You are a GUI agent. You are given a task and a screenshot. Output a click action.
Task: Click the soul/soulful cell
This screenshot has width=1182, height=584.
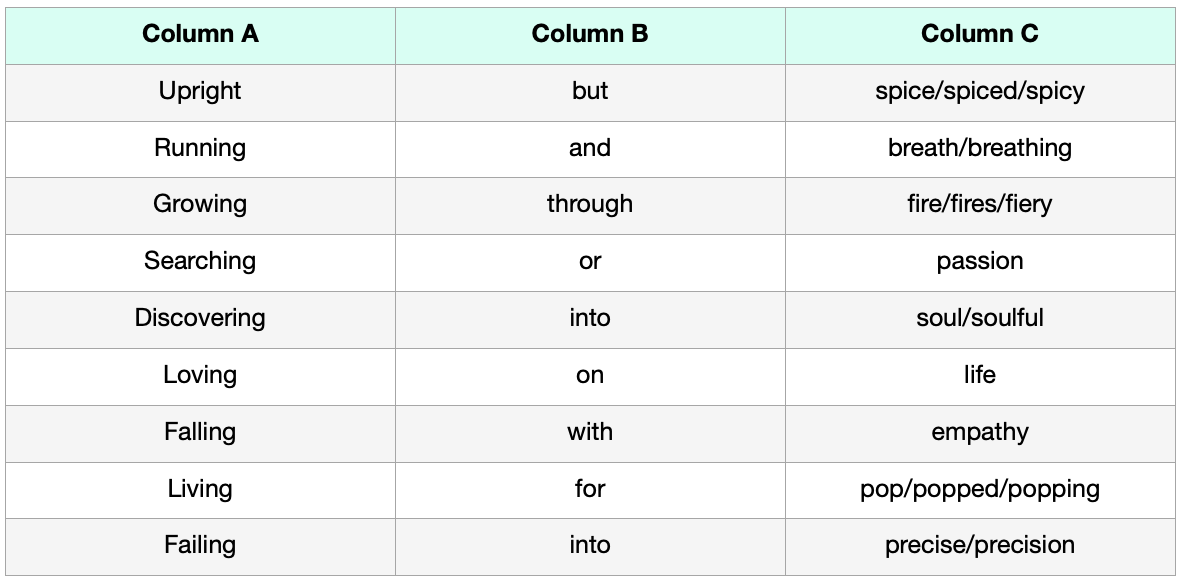[980, 320]
